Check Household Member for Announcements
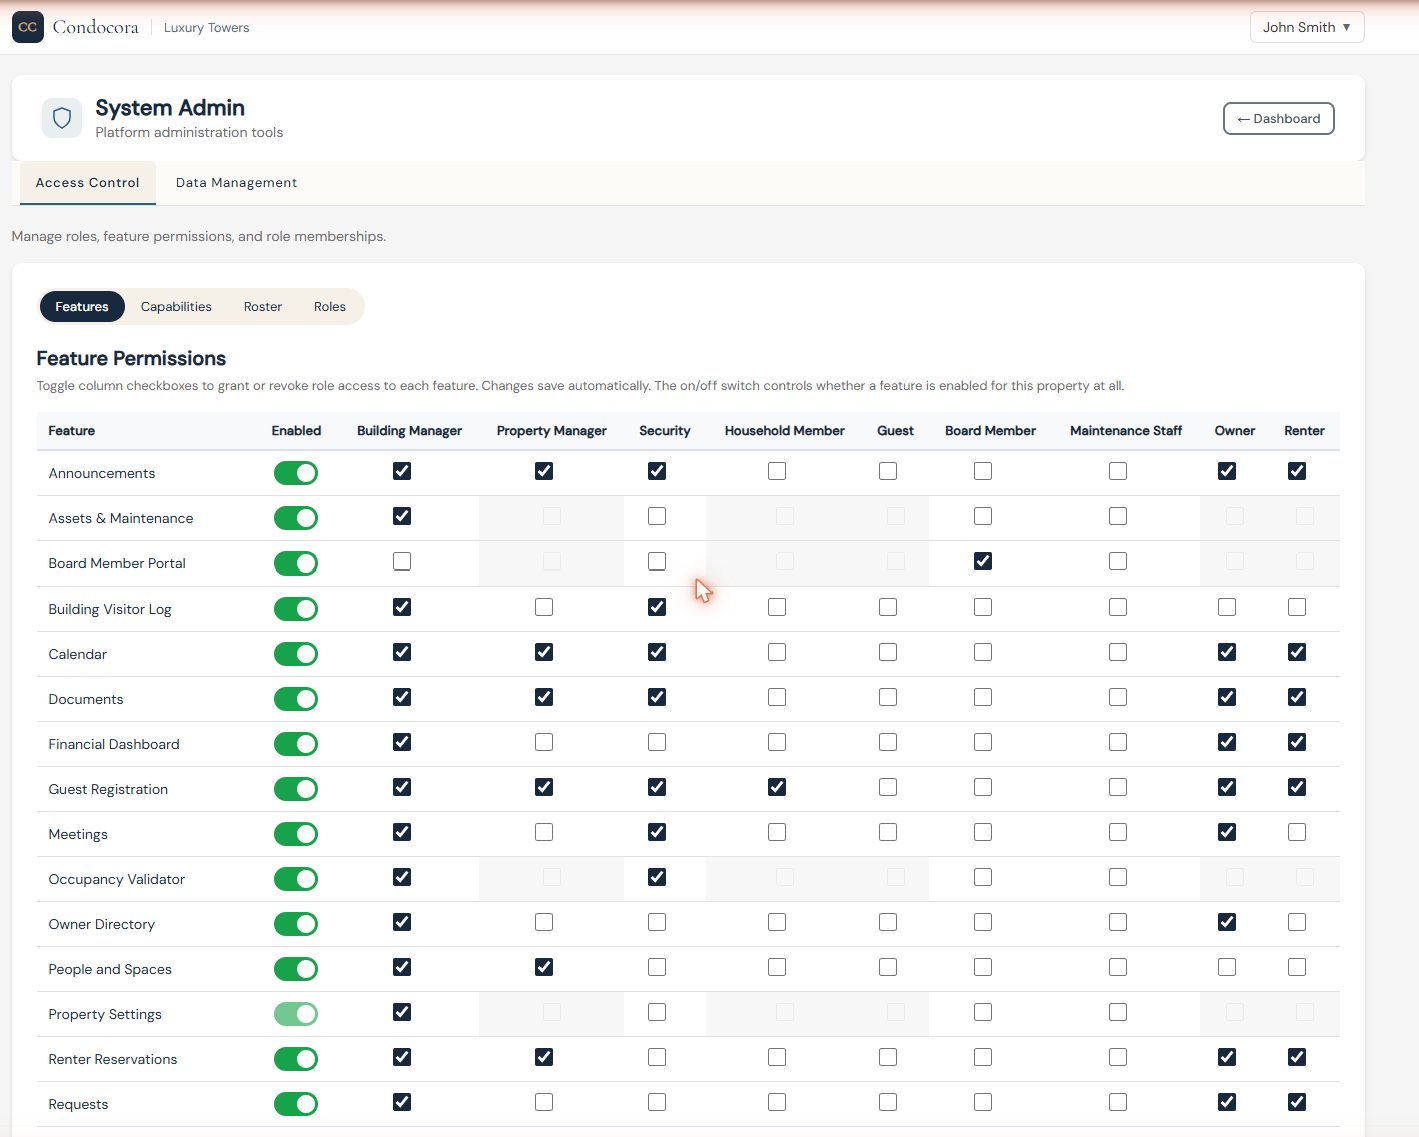This screenshot has height=1137, width=1419. (x=777, y=471)
